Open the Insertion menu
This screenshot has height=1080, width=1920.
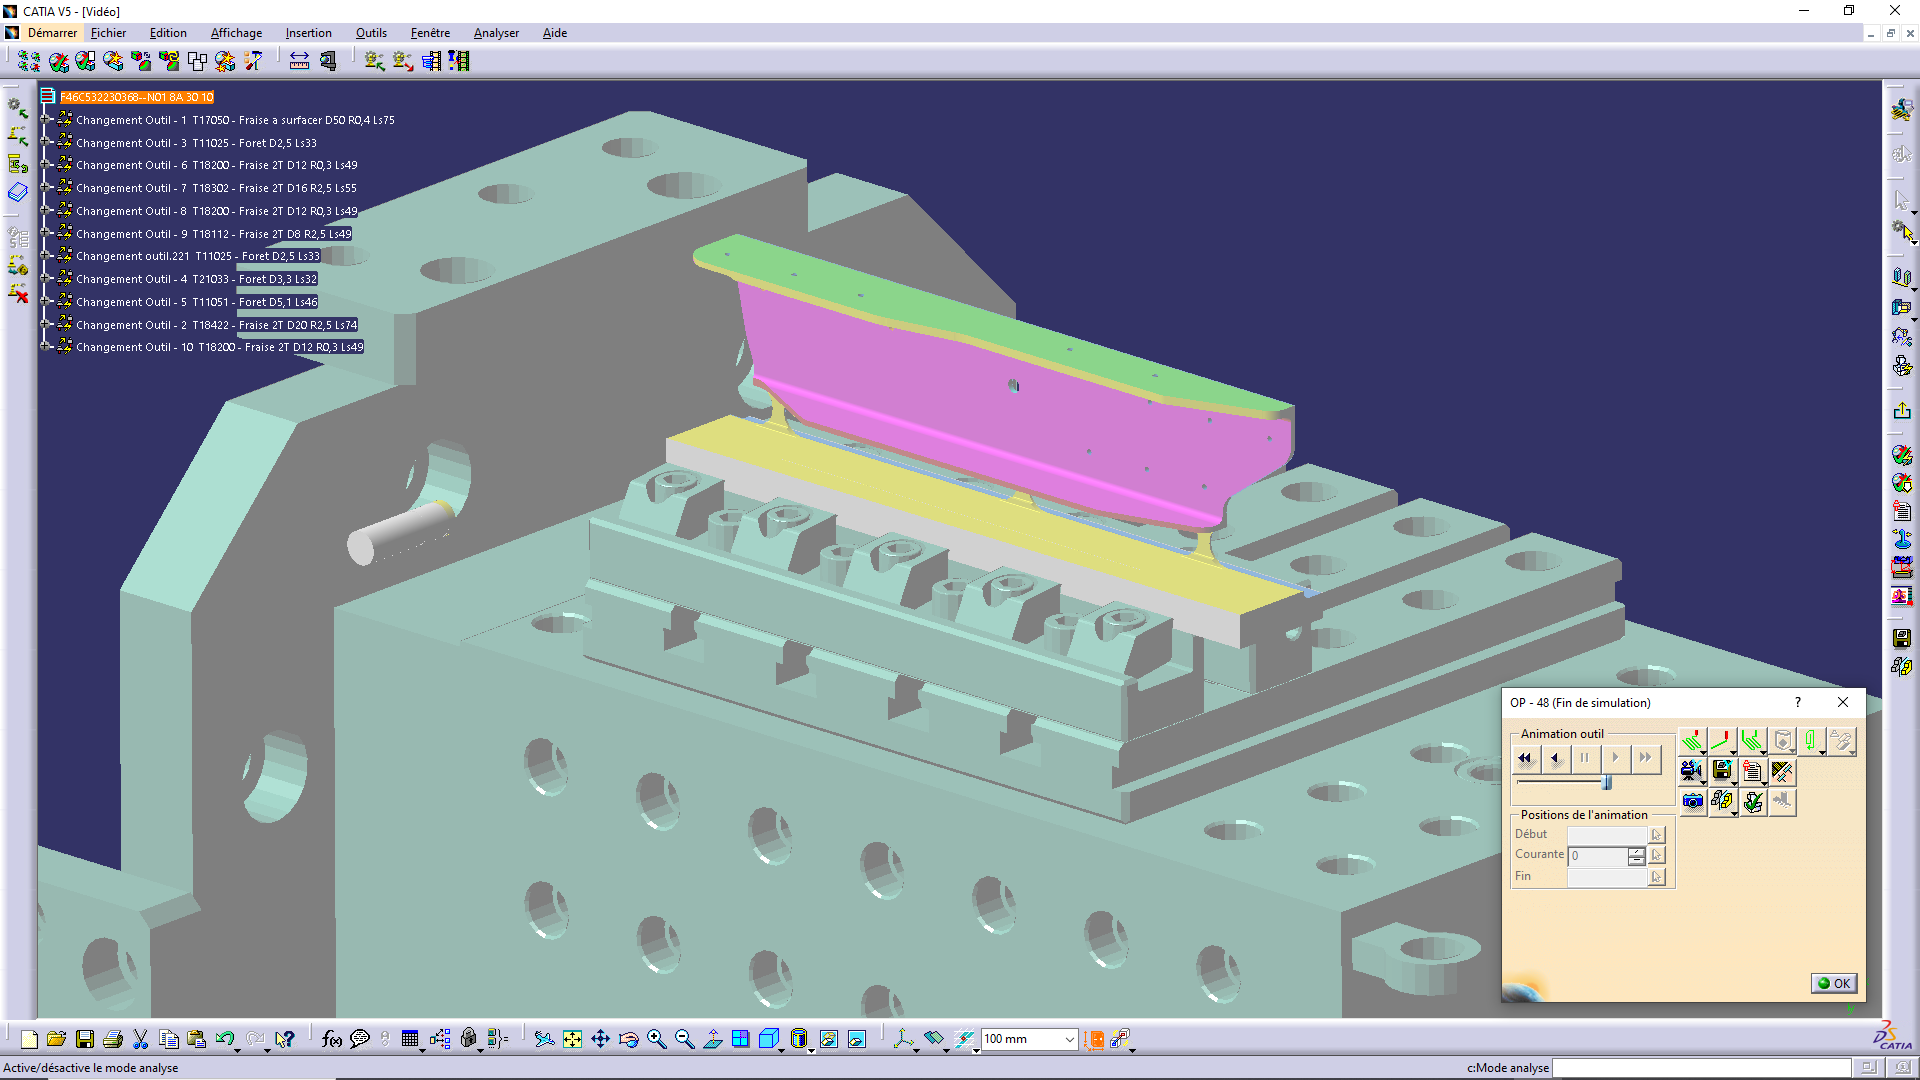(308, 33)
